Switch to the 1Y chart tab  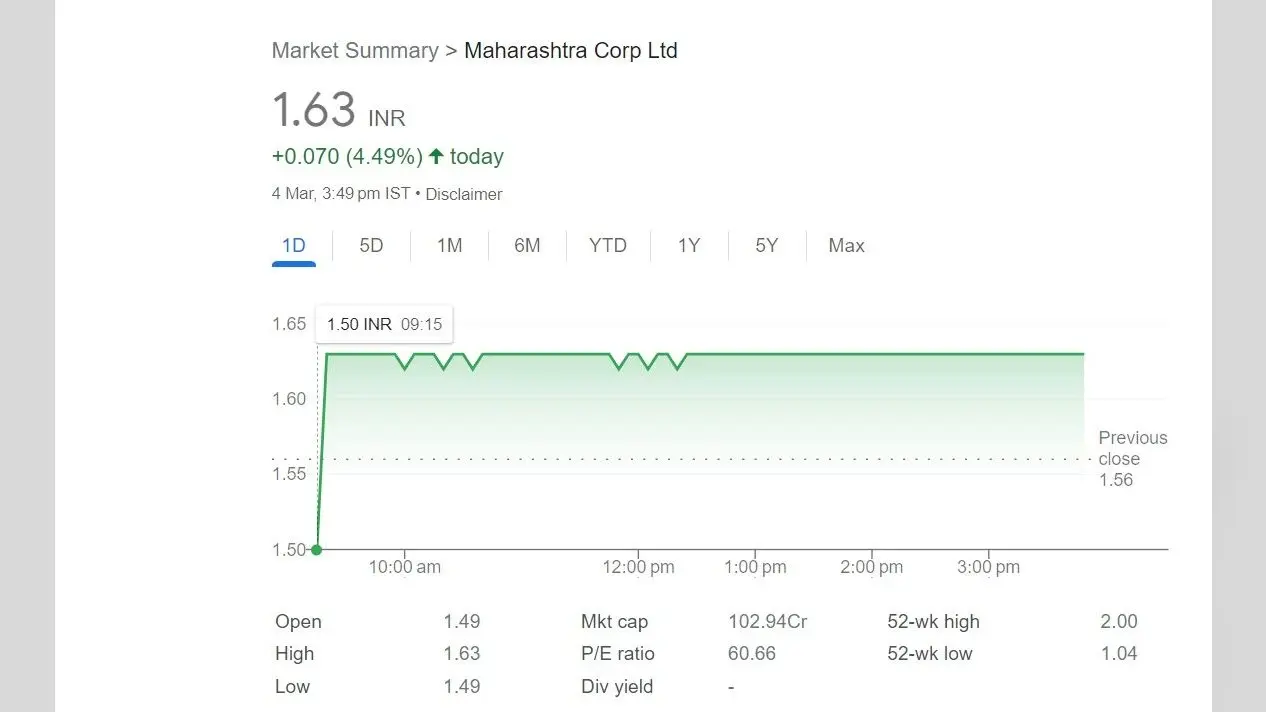(x=689, y=246)
